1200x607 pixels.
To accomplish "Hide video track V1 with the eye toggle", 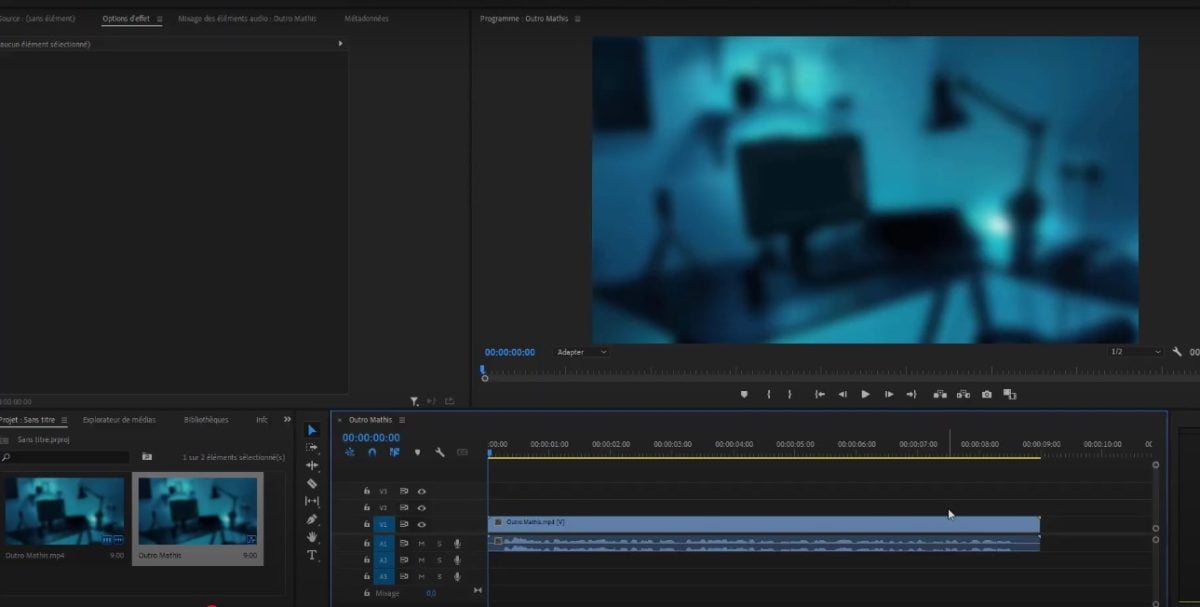I will tap(421, 524).
